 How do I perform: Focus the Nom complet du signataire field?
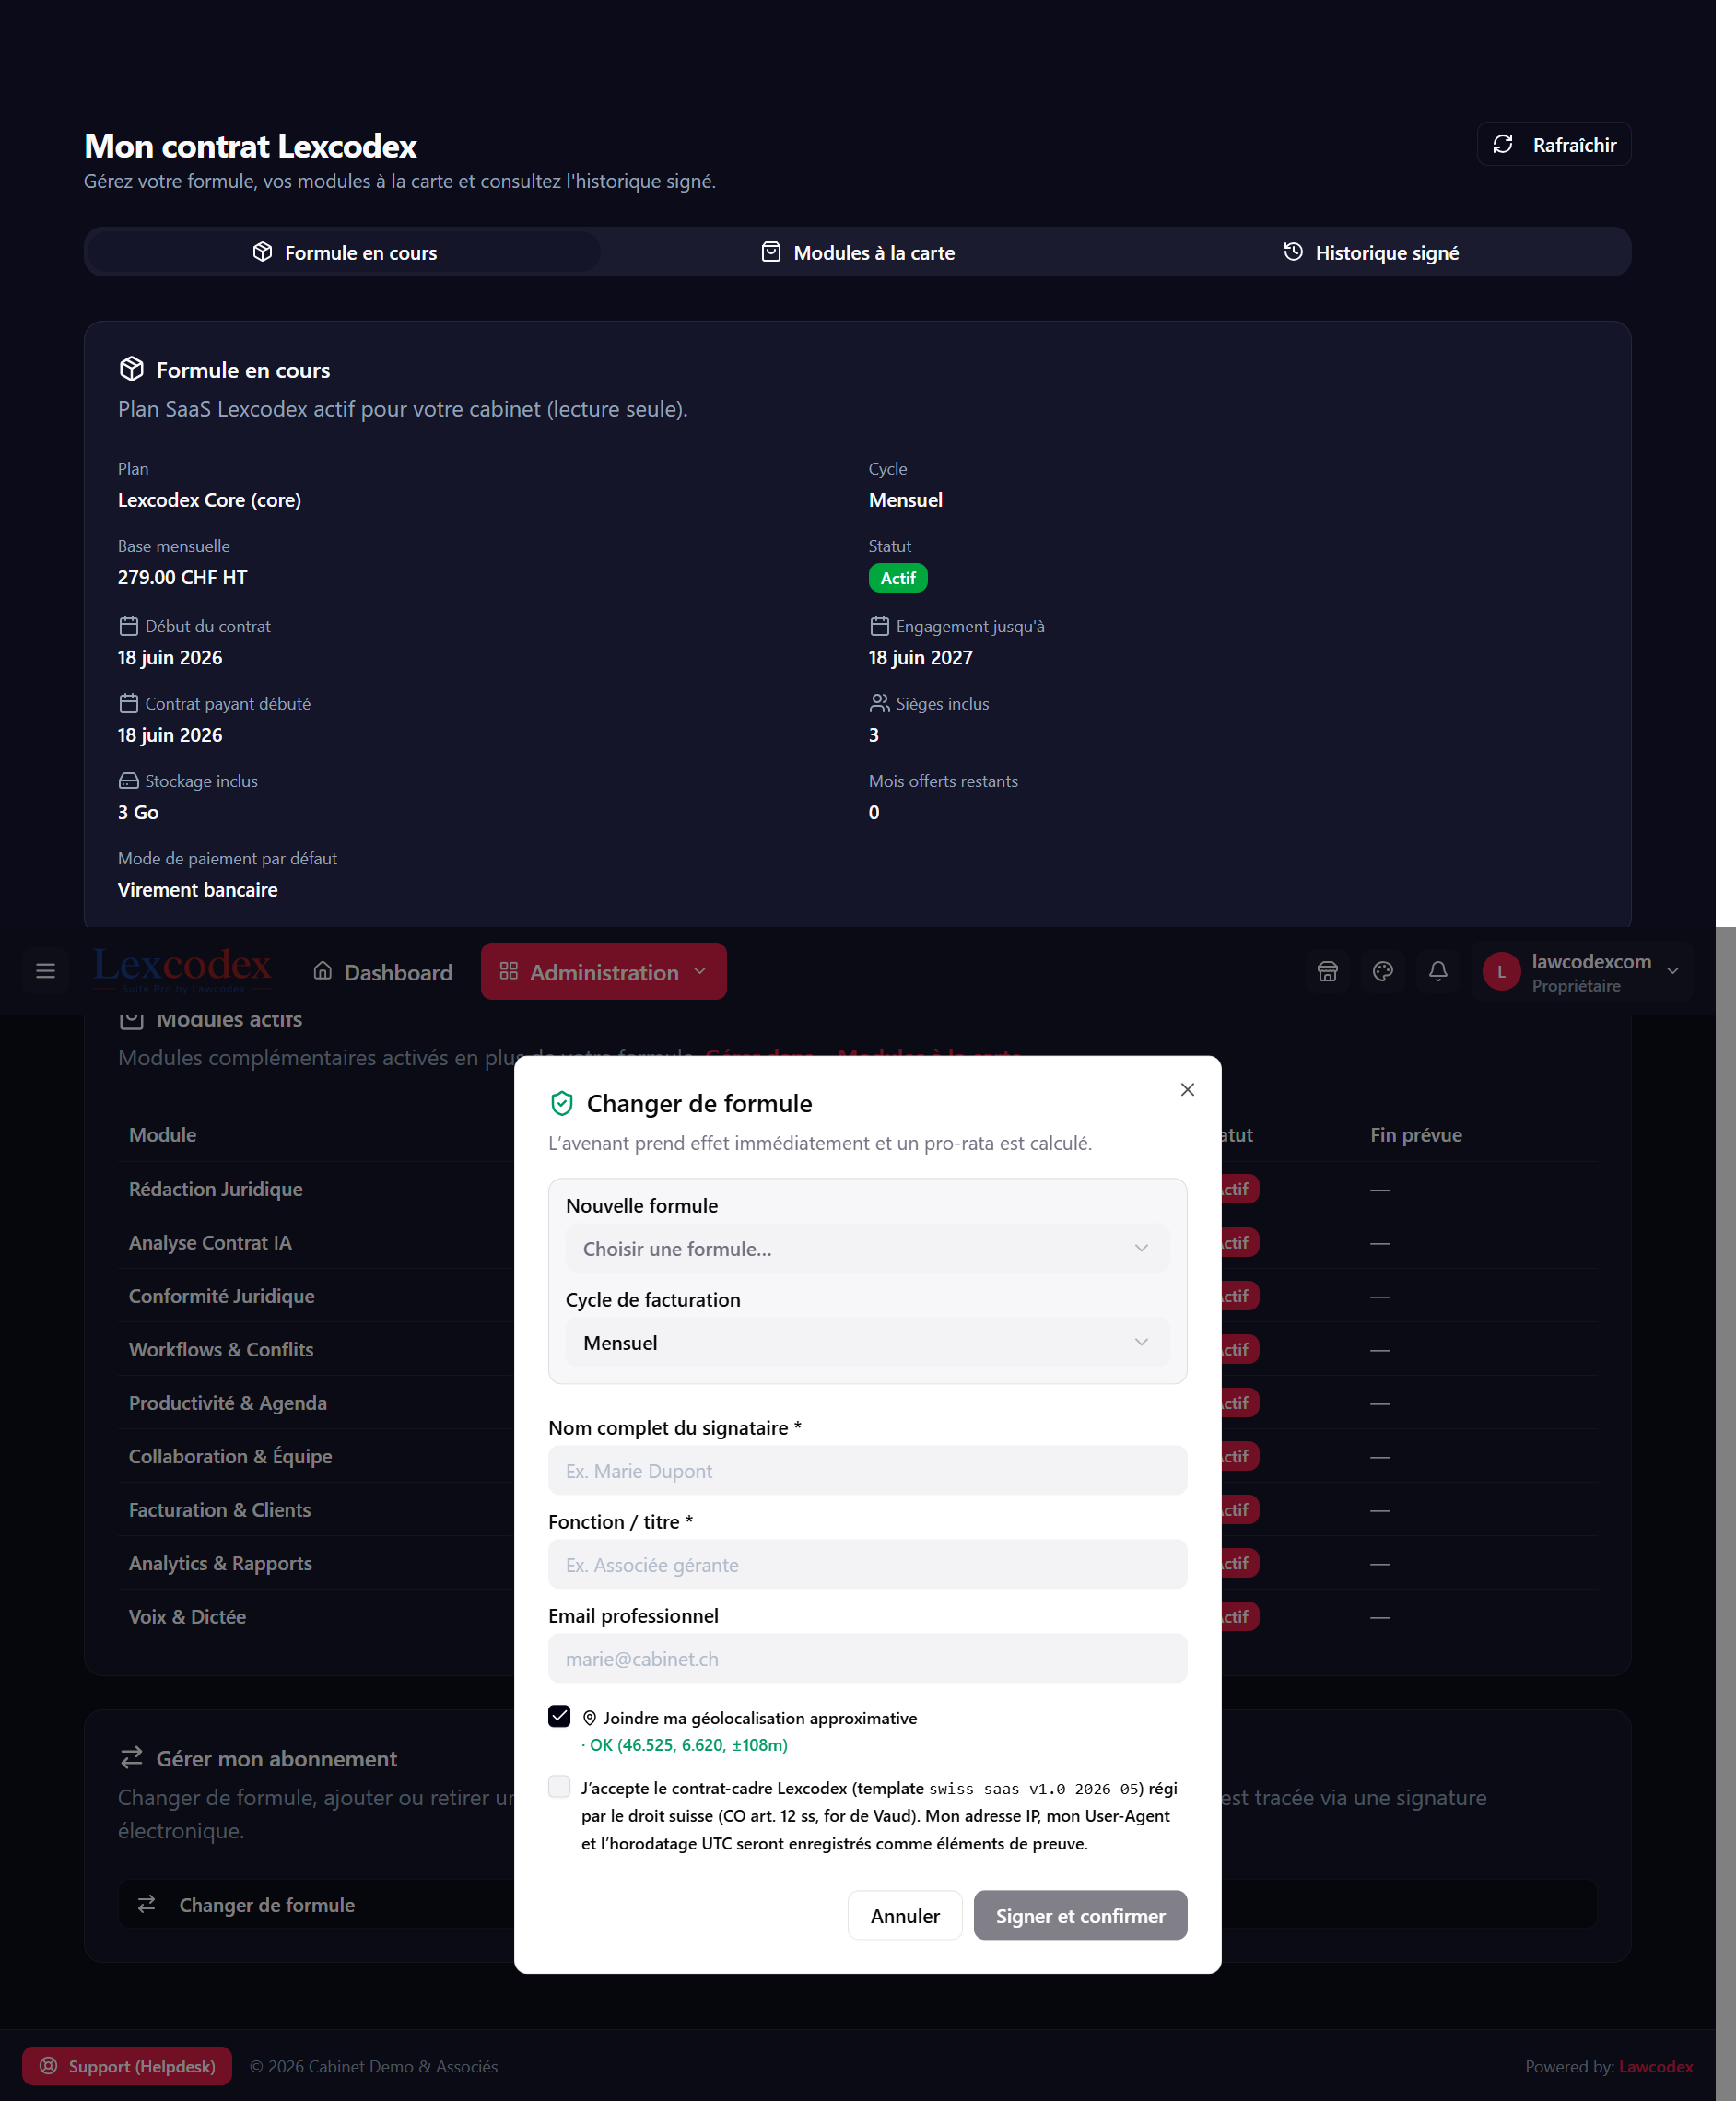pos(867,1470)
